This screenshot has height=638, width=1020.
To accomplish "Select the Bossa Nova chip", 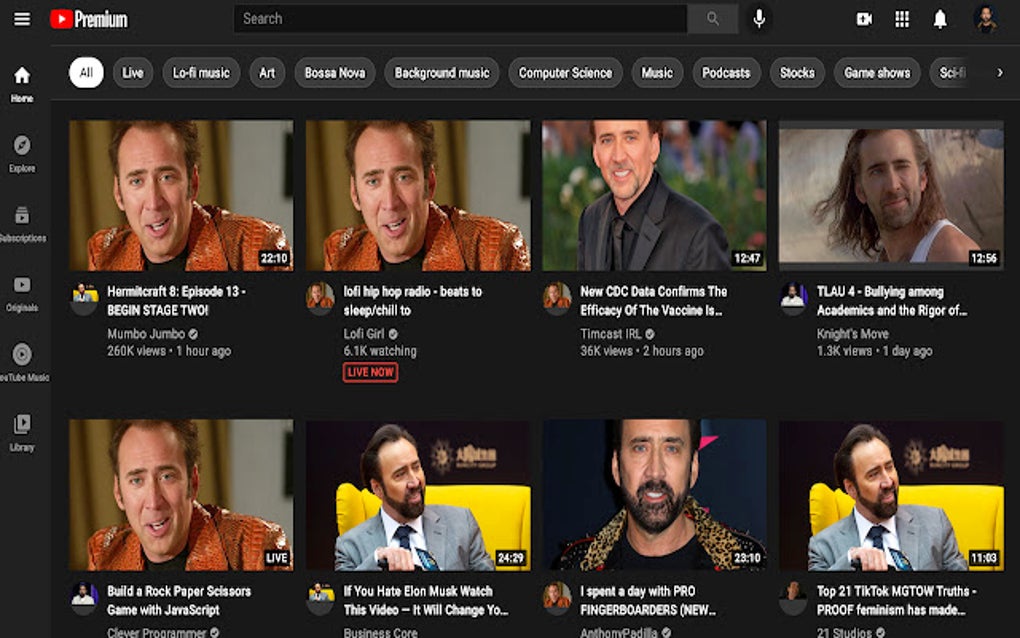I will [x=335, y=73].
